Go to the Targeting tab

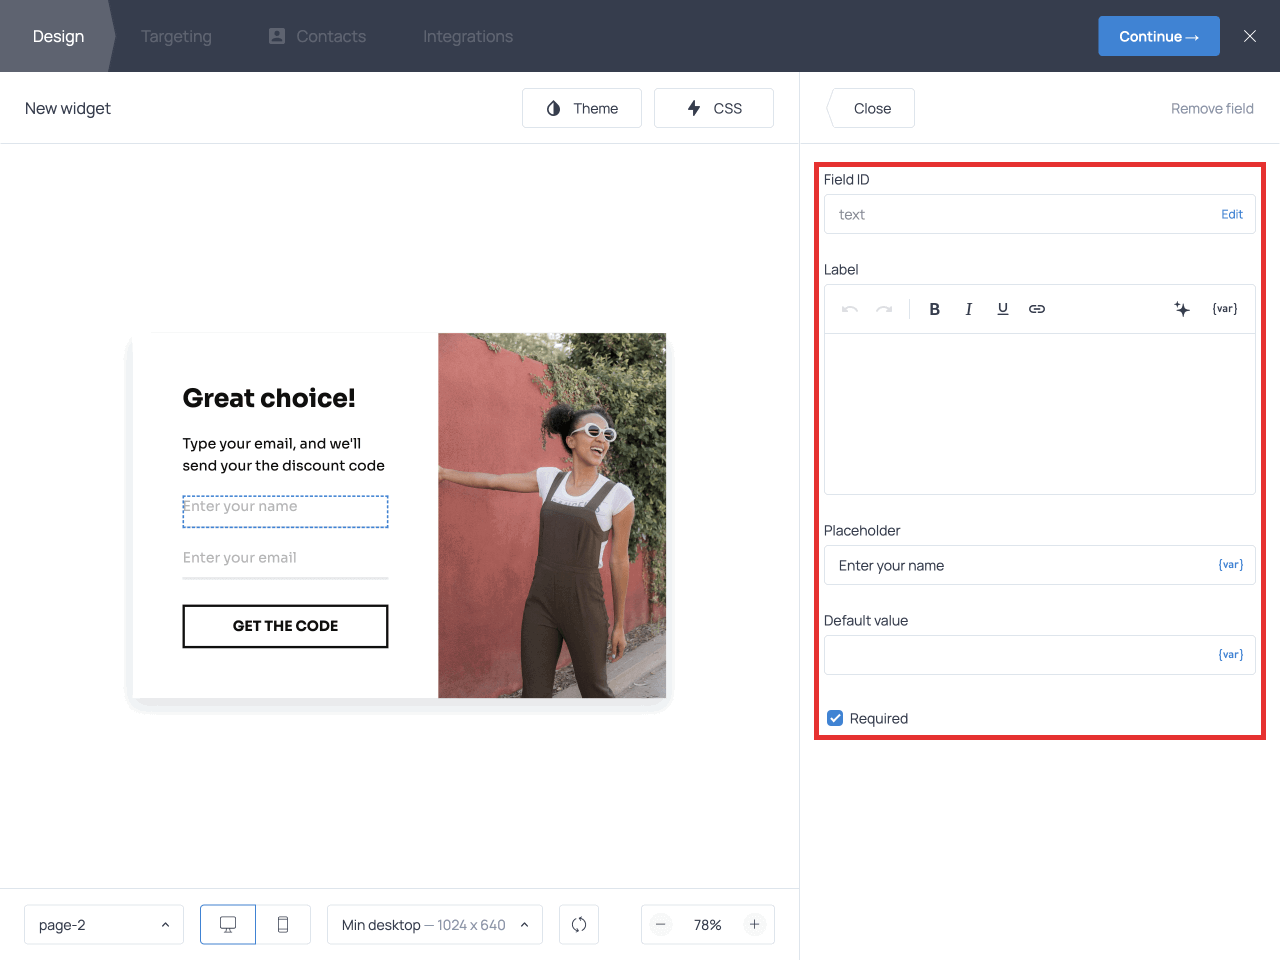[x=176, y=36]
